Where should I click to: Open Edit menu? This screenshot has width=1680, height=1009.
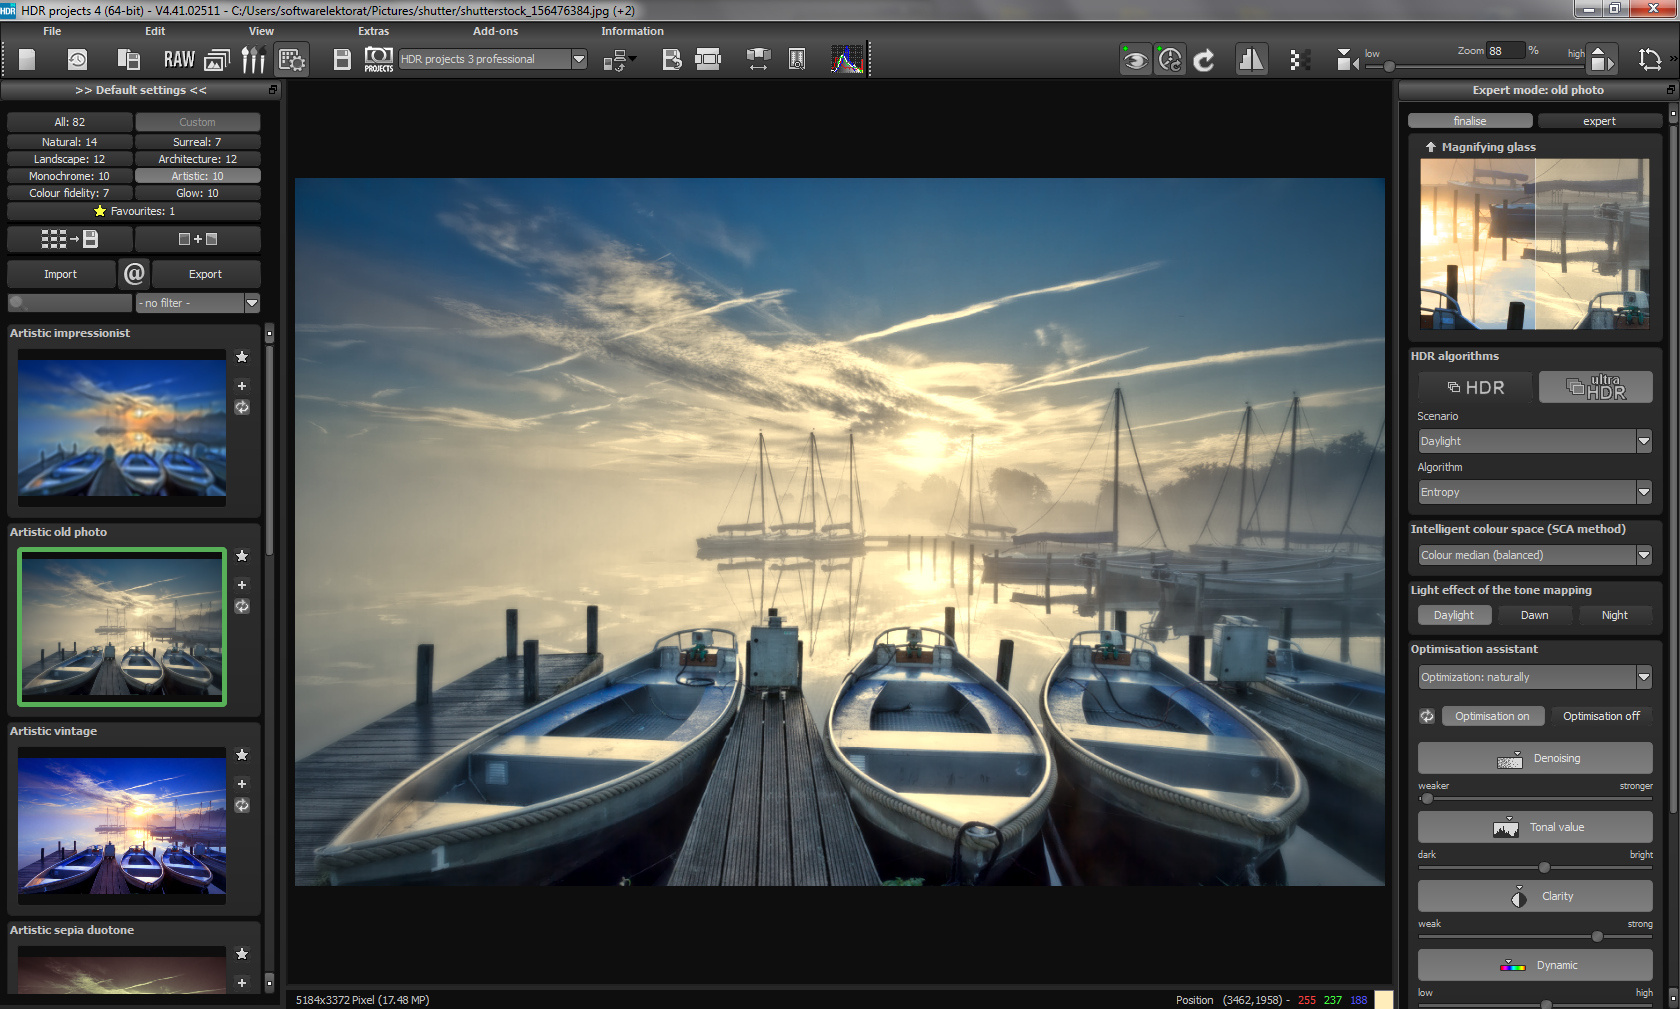155,31
